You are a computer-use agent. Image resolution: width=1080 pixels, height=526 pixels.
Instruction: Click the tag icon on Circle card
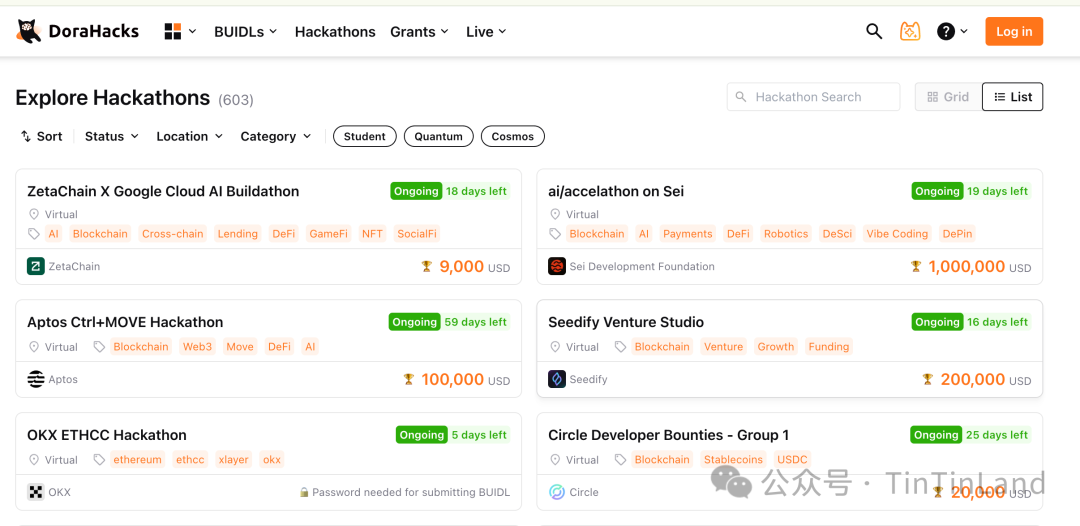(621, 460)
